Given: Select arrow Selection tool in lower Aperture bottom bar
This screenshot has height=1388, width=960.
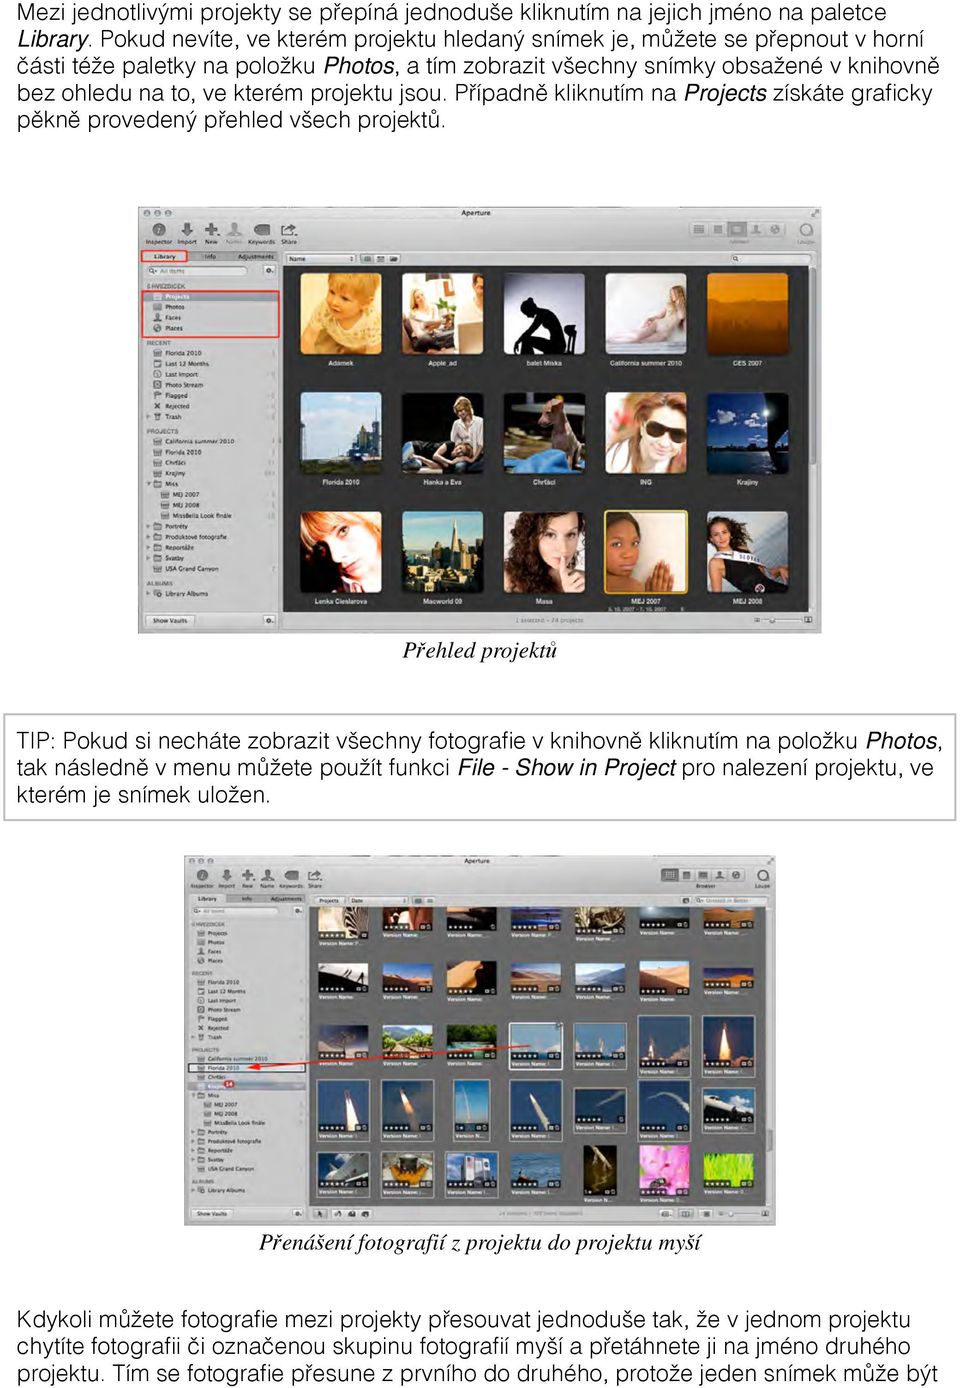Looking at the screenshot, I should 321,1213.
